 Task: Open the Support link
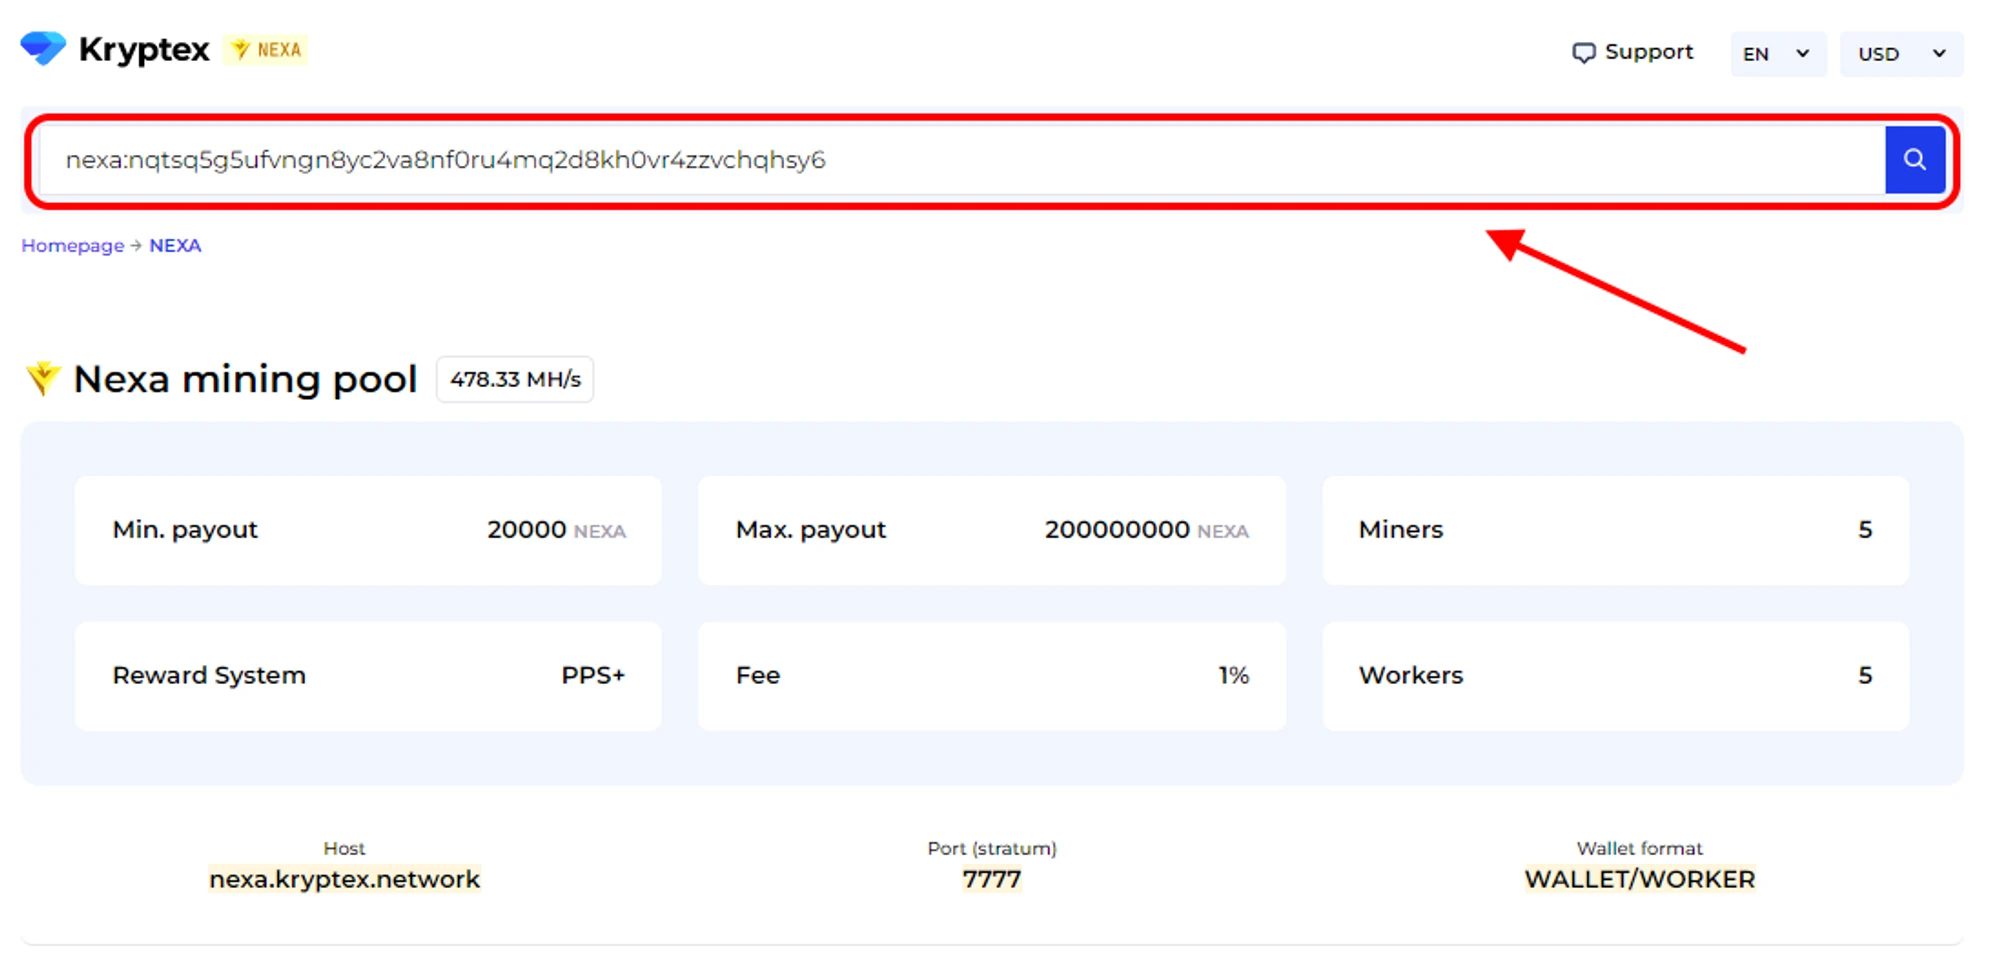click(x=1648, y=52)
